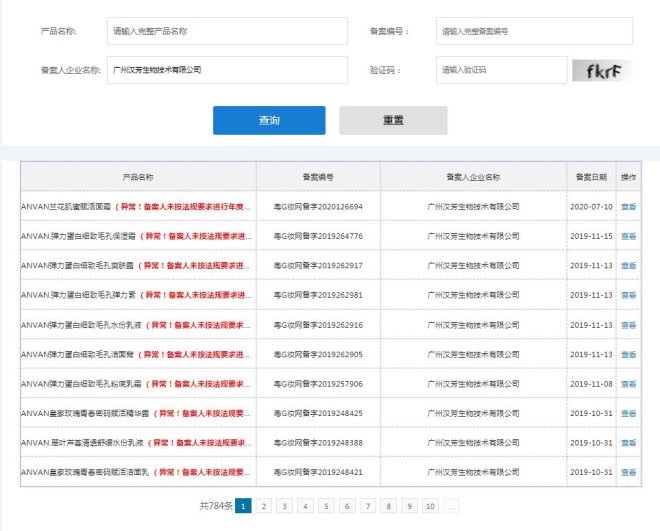Select the 备案人企业名称 text box
The height and width of the screenshot is (531, 660).
227,70
